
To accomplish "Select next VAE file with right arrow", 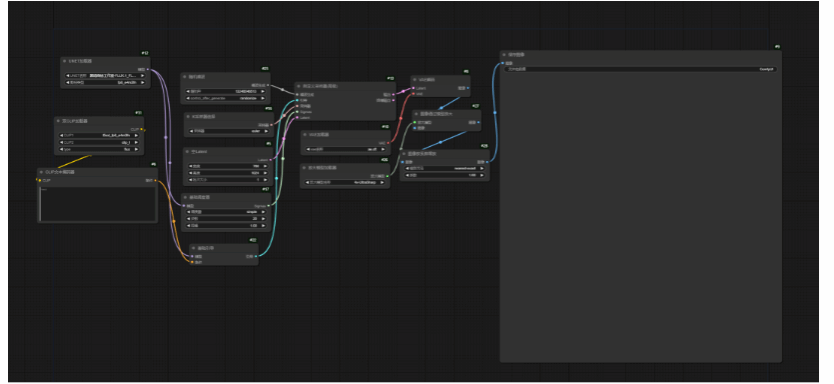I will pyautogui.click(x=383, y=149).
